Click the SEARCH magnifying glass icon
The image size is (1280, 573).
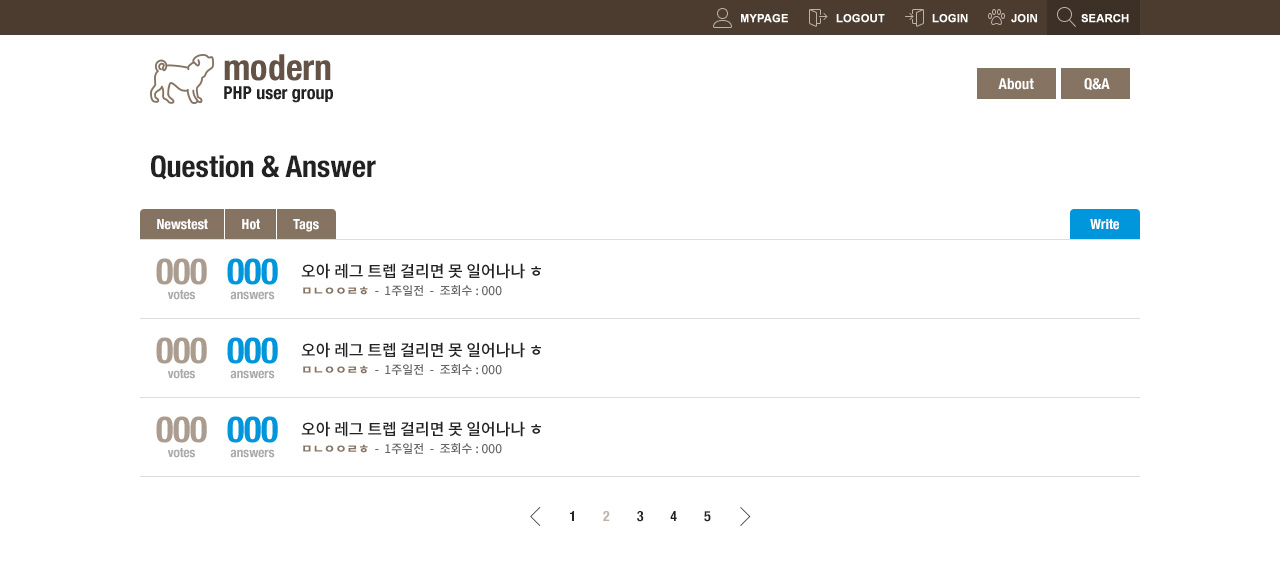click(x=1066, y=17)
